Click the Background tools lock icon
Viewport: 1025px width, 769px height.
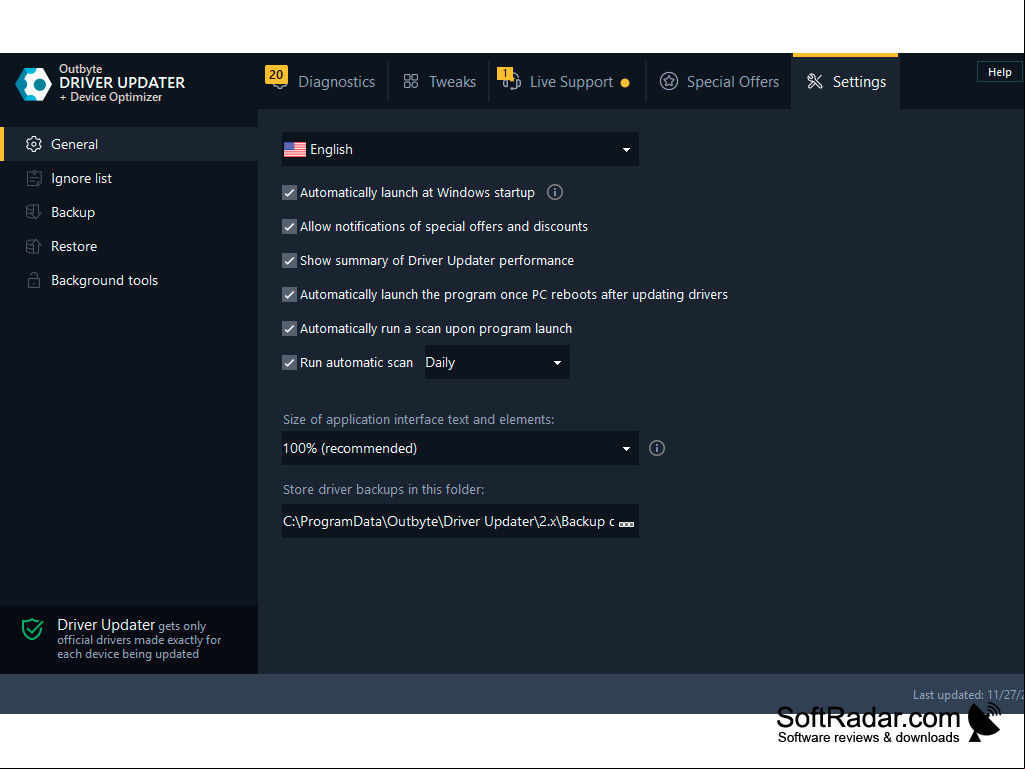pos(33,280)
